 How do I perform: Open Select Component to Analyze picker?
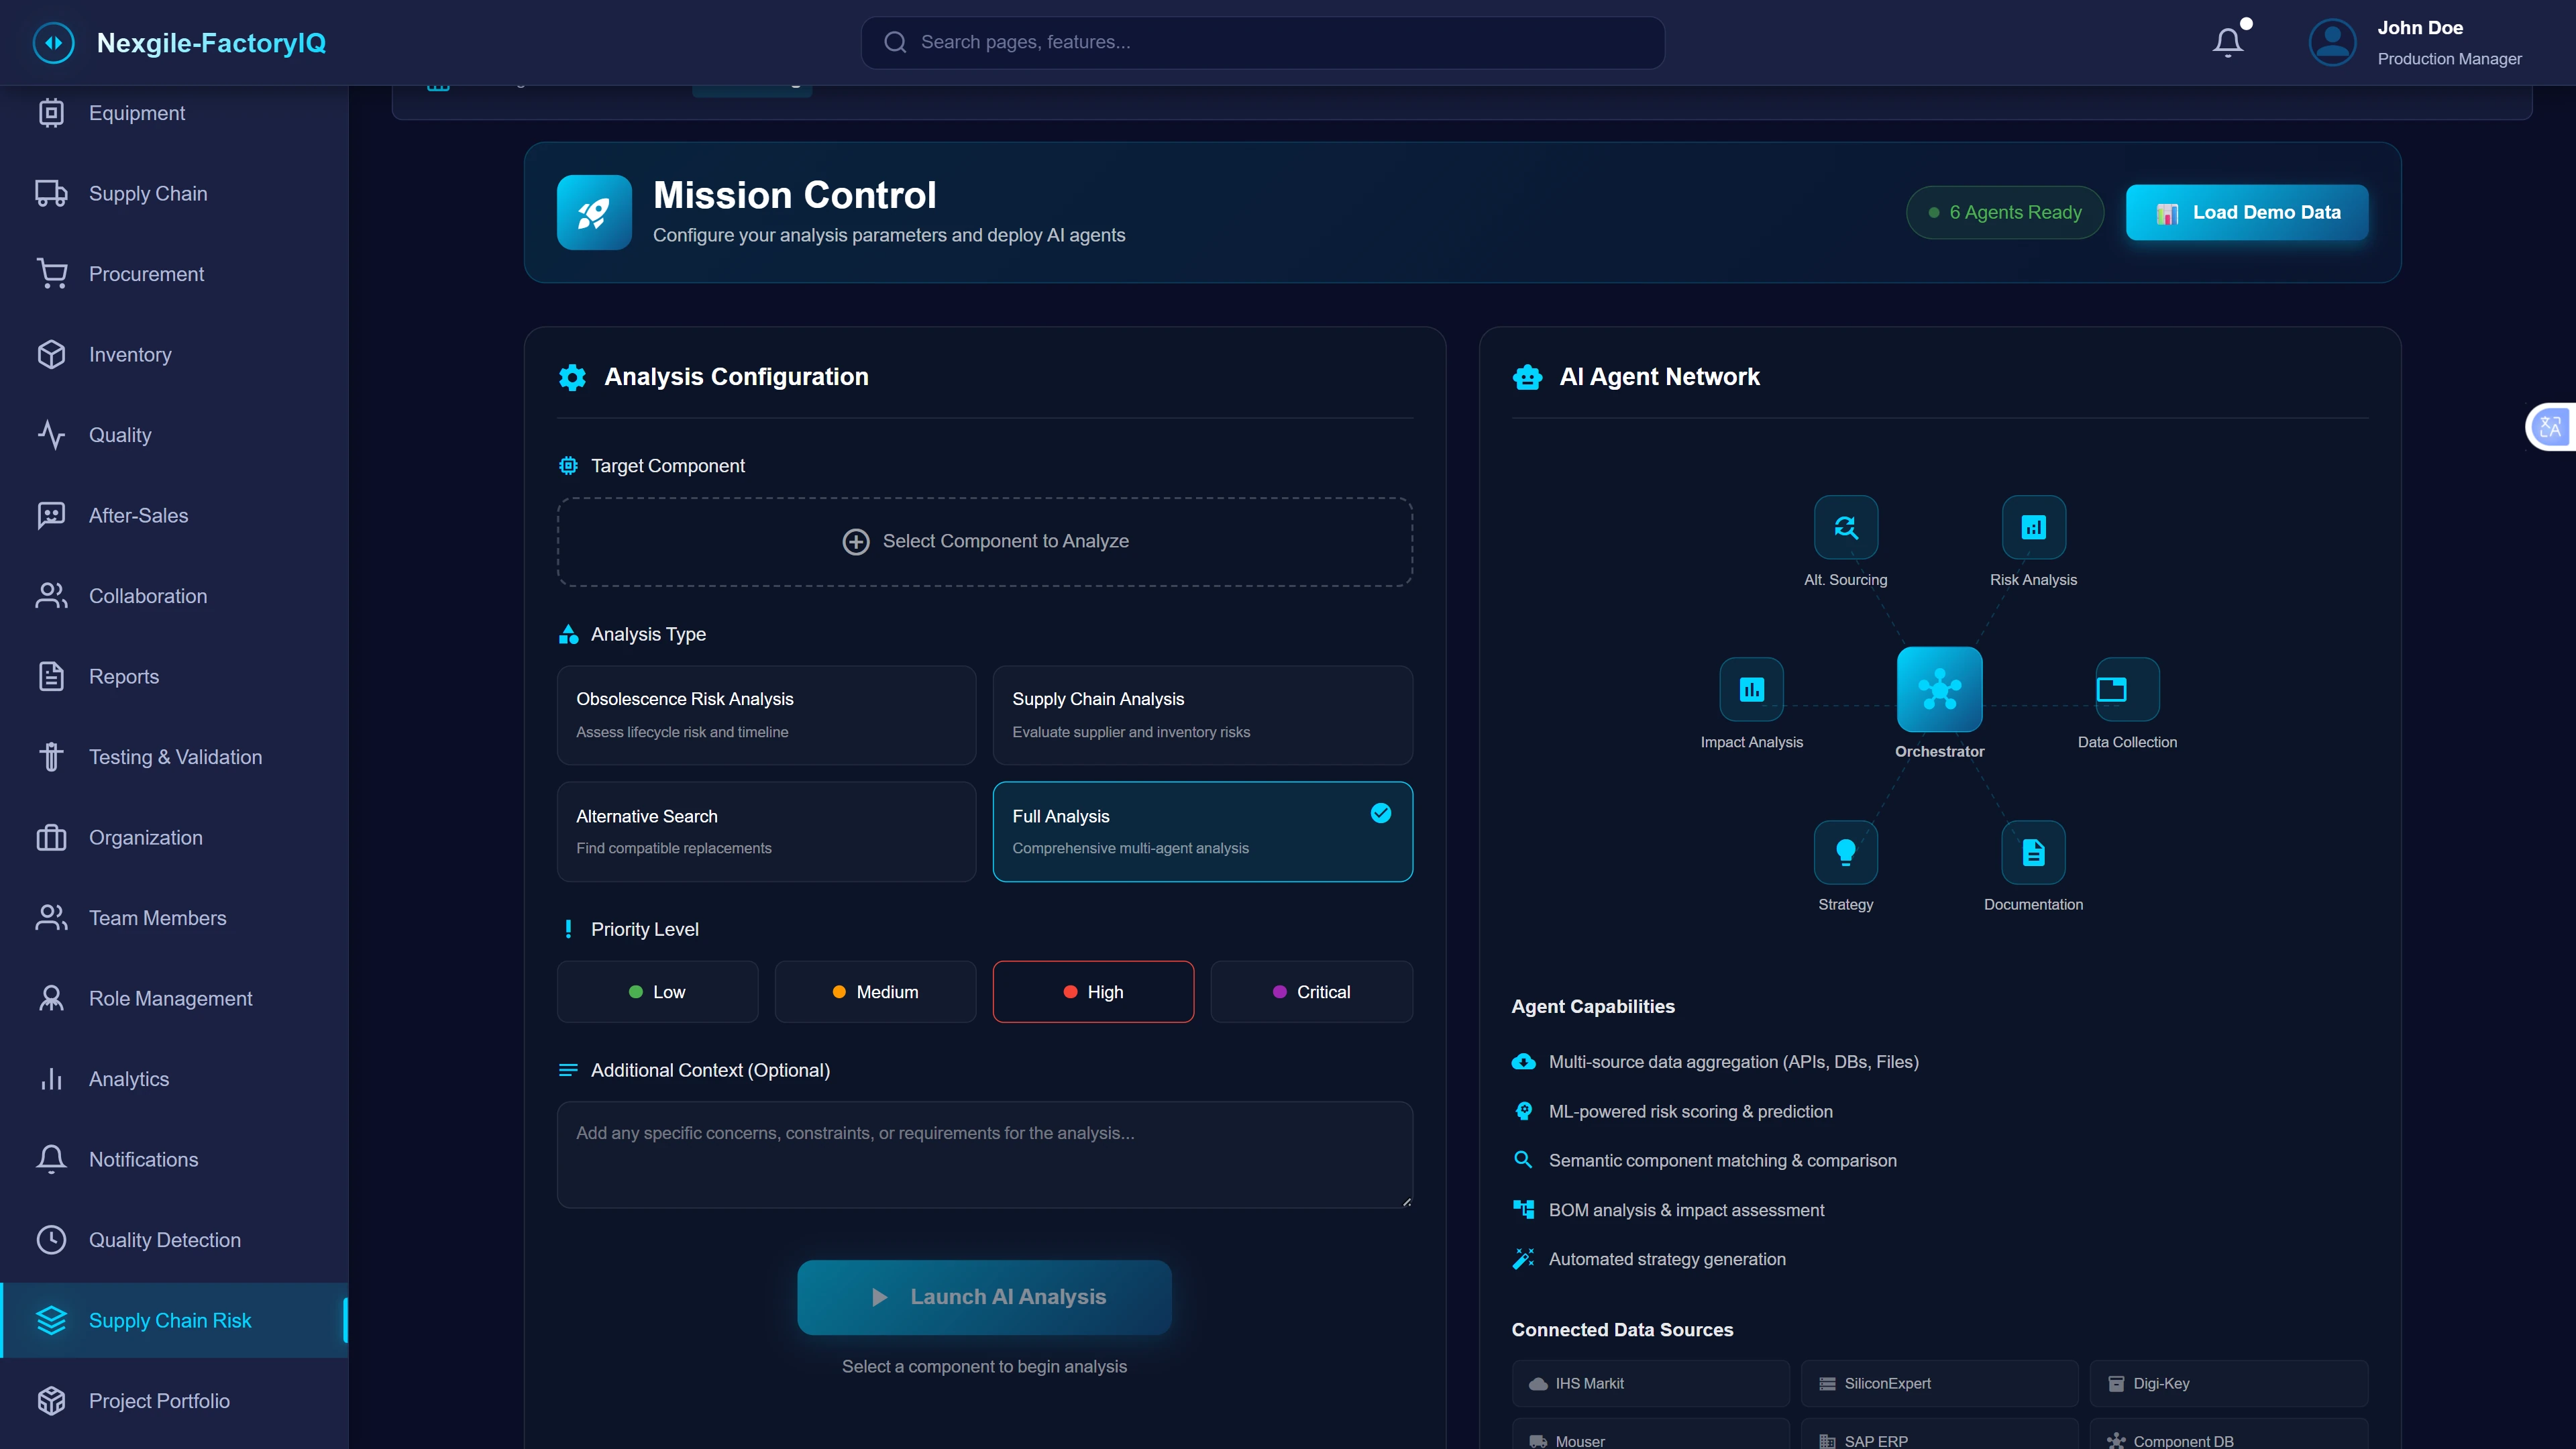[985, 541]
